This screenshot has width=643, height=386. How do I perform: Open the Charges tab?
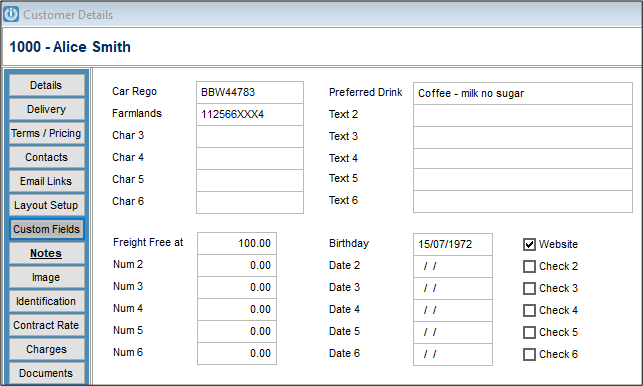[x=46, y=349]
